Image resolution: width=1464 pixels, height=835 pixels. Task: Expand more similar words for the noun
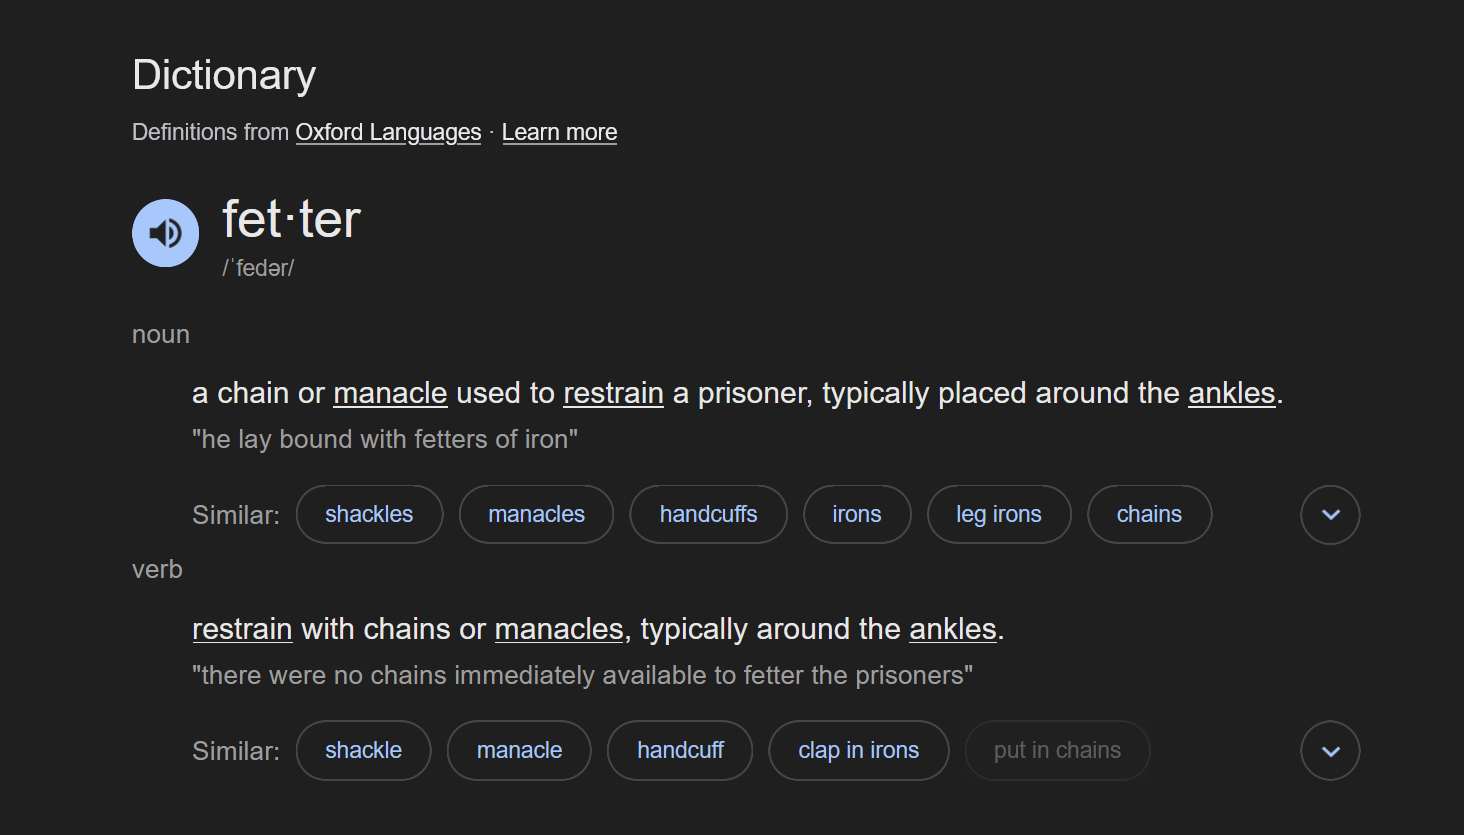[1330, 515]
